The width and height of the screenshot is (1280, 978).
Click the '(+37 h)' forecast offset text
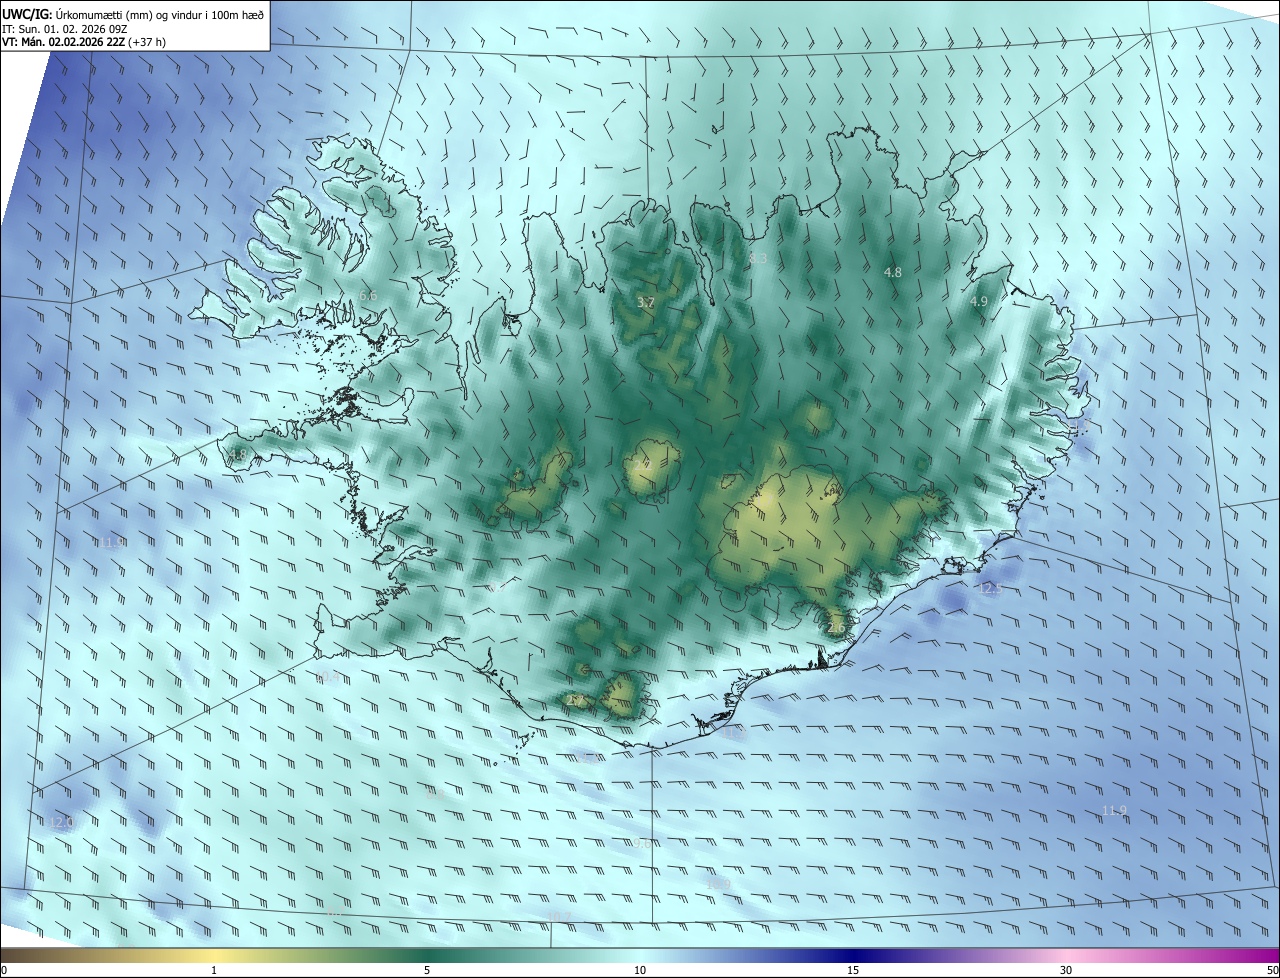[146, 41]
